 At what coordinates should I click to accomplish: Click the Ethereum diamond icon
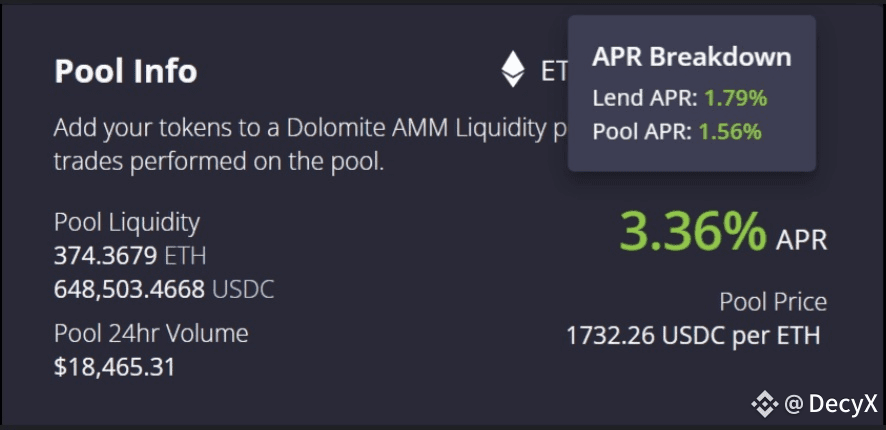(x=513, y=69)
